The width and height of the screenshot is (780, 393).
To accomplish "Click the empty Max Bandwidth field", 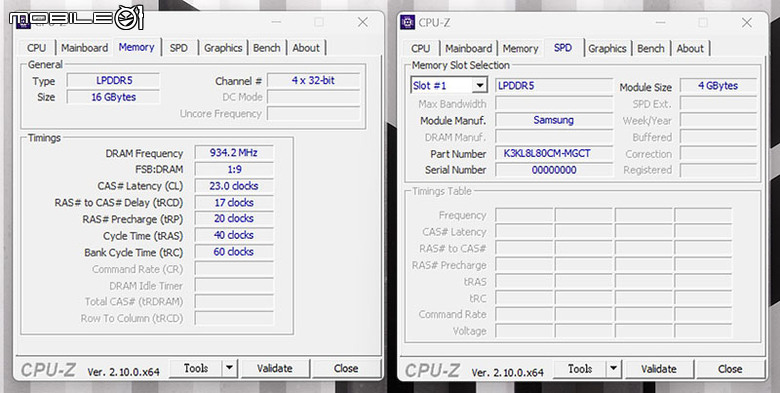I will point(554,103).
